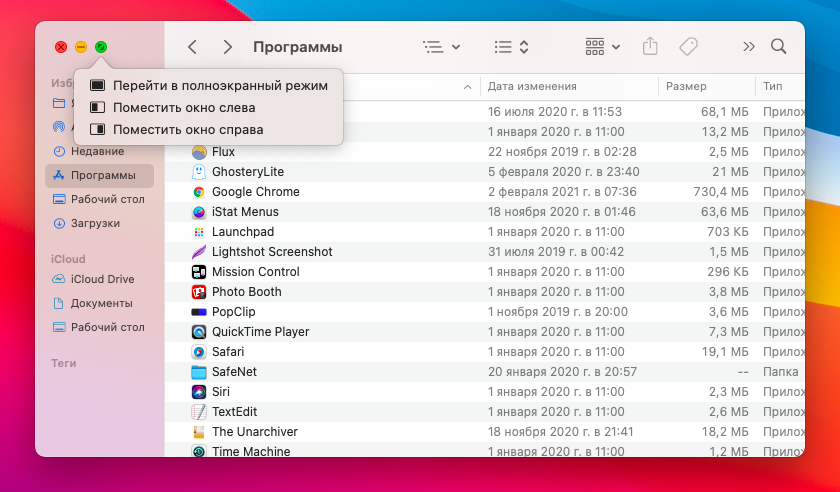Click the Папка type cell
The image size is (840, 492).
coord(781,371)
